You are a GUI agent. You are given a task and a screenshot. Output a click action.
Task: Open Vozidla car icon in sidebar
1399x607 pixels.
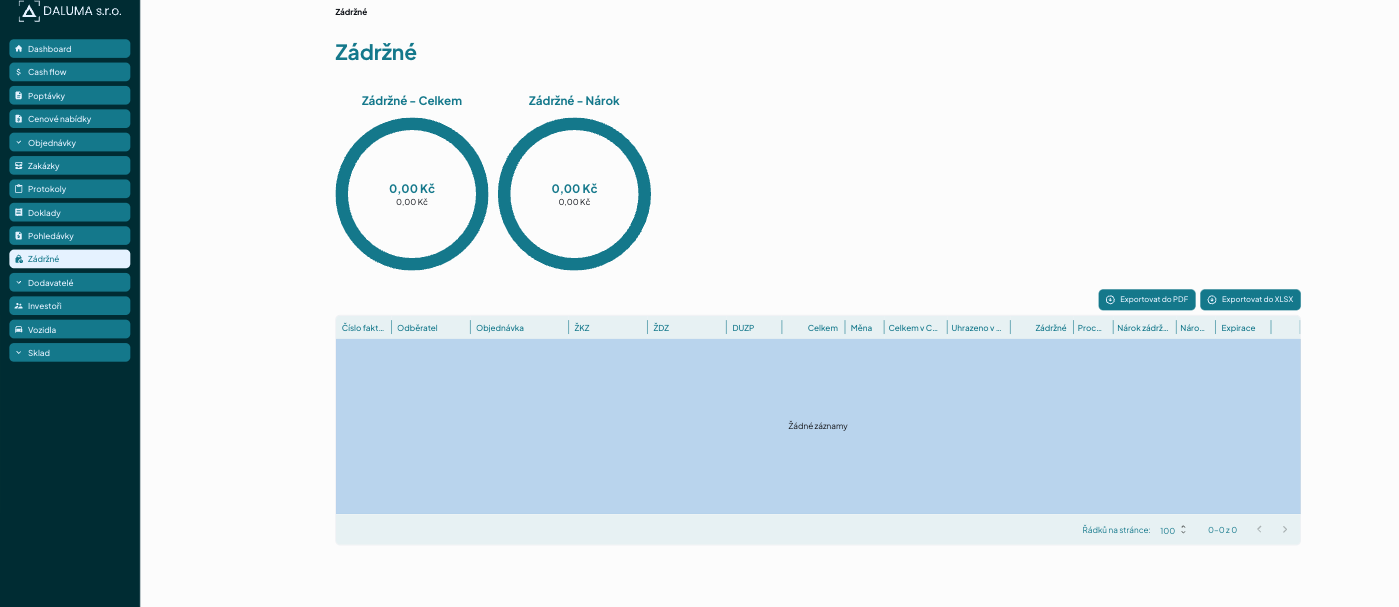(x=19, y=329)
